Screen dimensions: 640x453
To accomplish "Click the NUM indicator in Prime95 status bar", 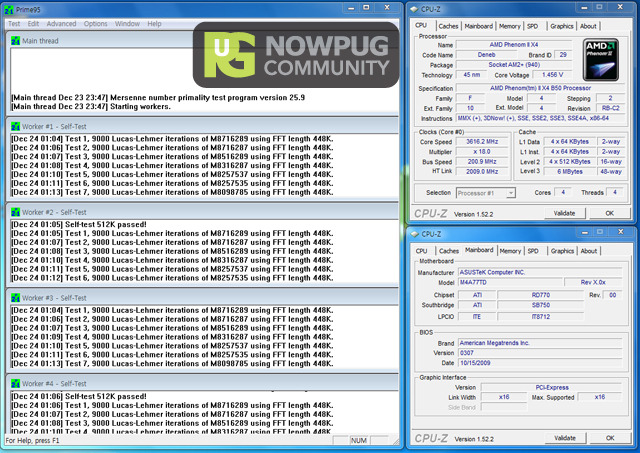I will pyautogui.click(x=358, y=441).
